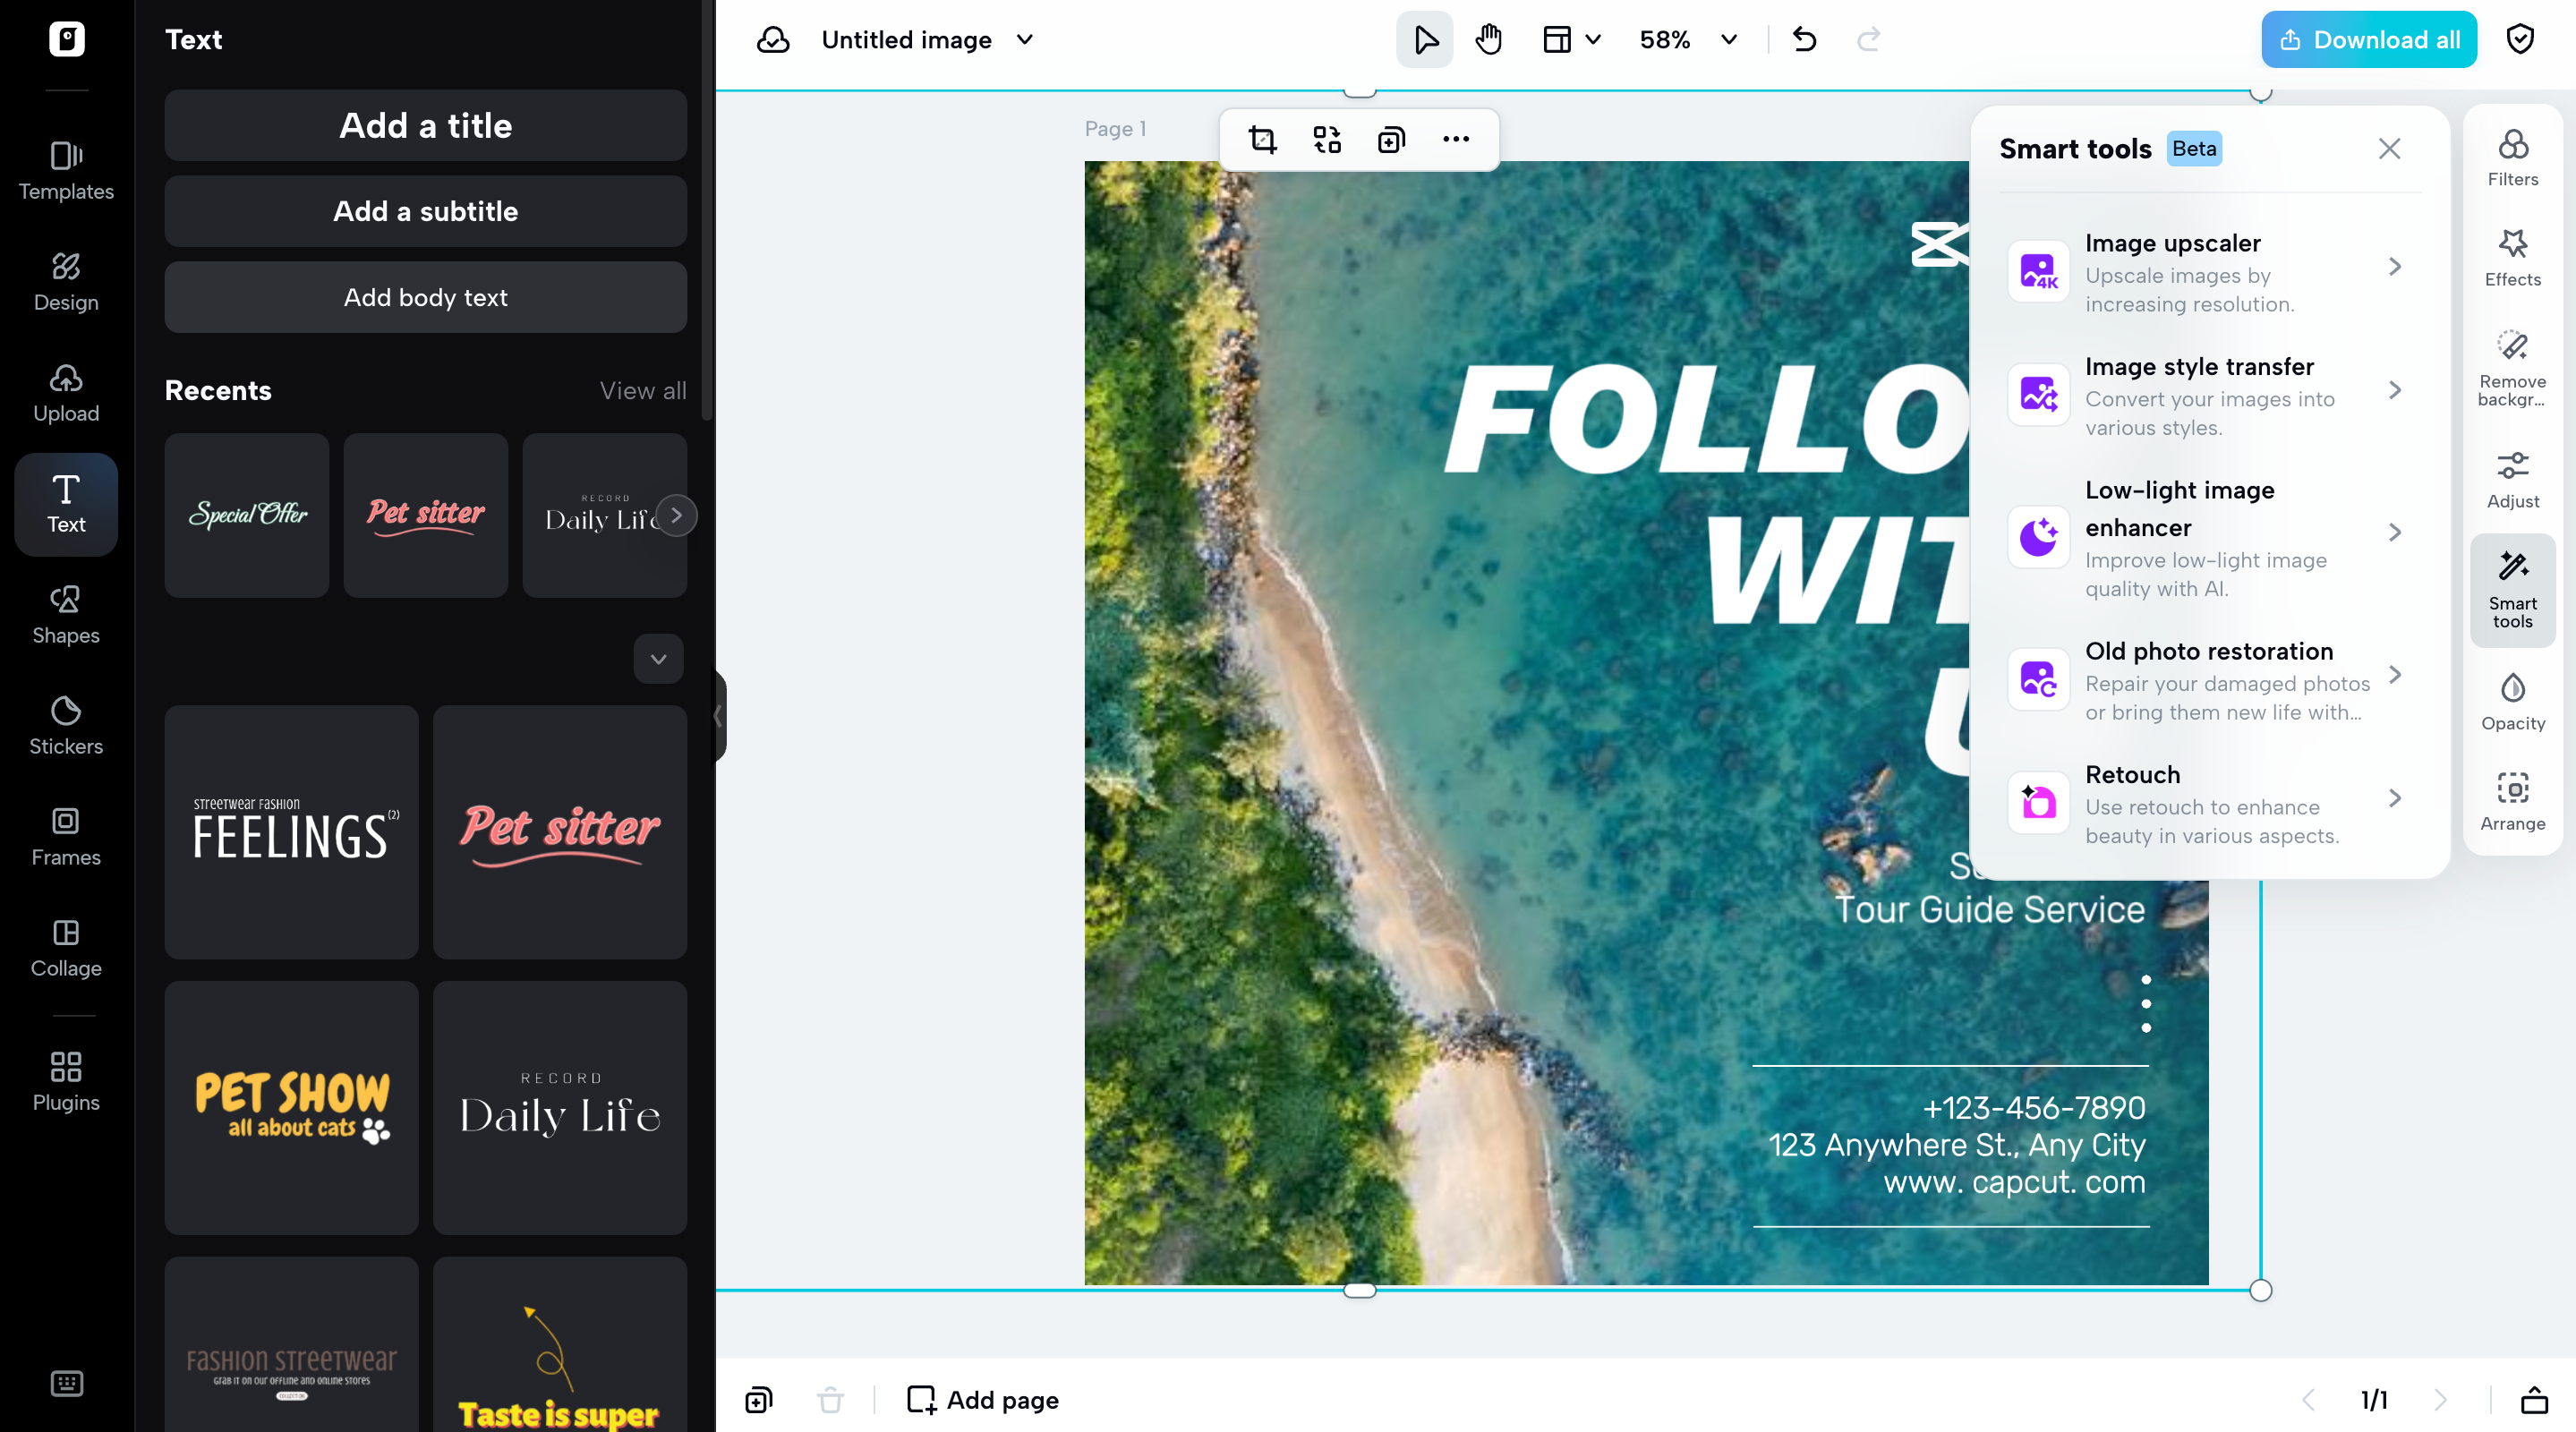Image resolution: width=2576 pixels, height=1432 pixels.
Task: Open the Image style transfer tool
Action: point(2210,395)
